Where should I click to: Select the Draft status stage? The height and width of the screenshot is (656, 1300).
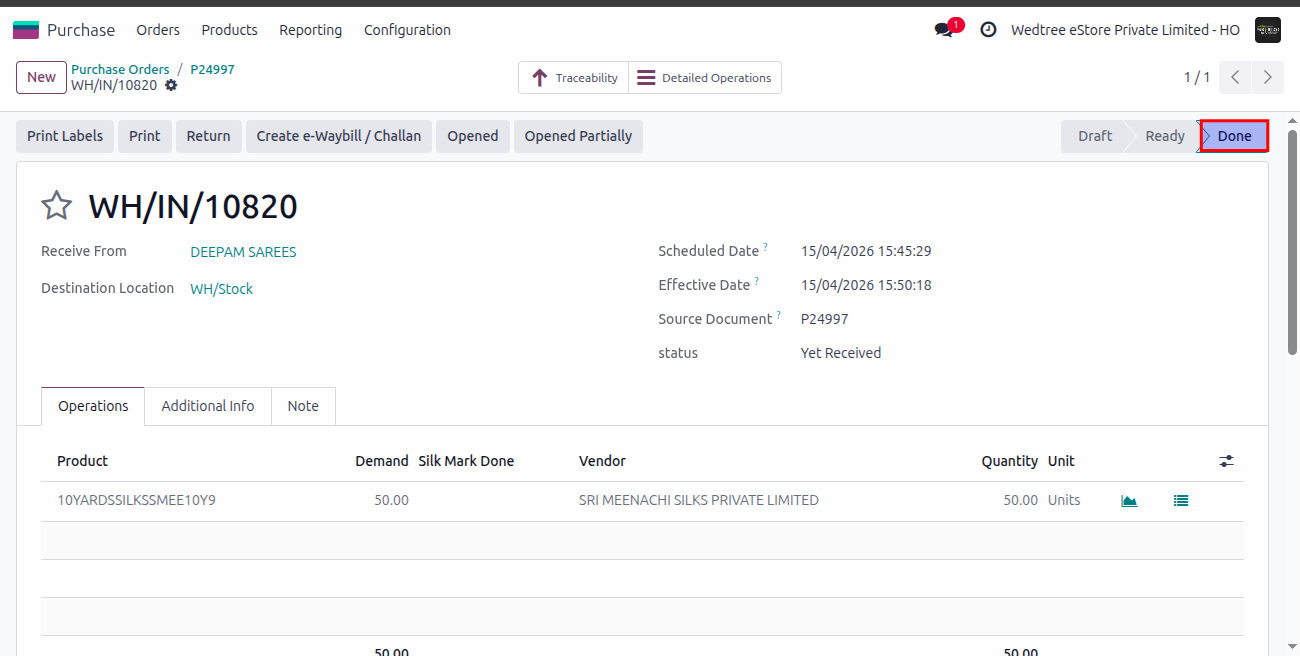coord(1095,136)
